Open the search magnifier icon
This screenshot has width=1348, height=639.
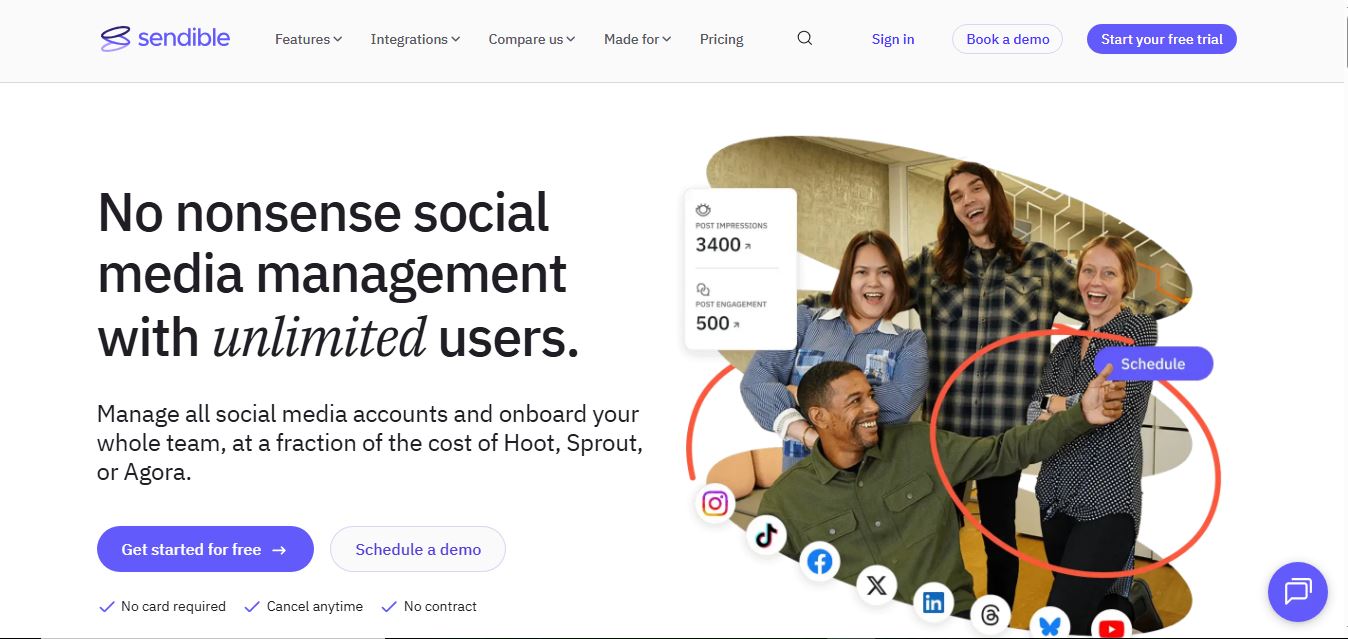click(805, 39)
